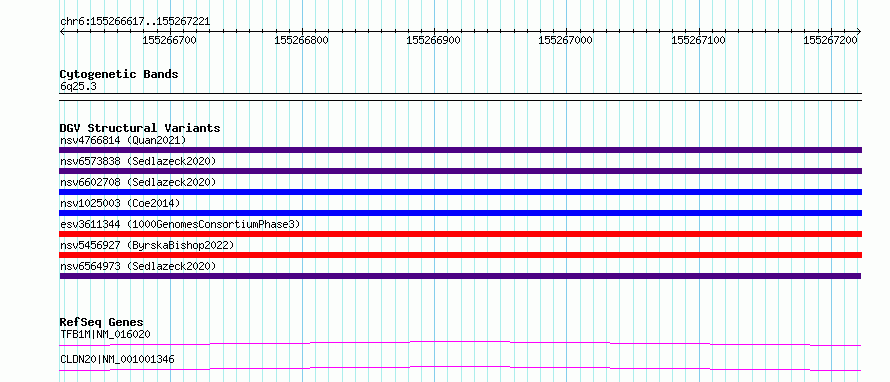The height and width of the screenshot is (382, 890).
Task: Open variant nsv4766814 (Quan2021) label
Action: pos(123,140)
